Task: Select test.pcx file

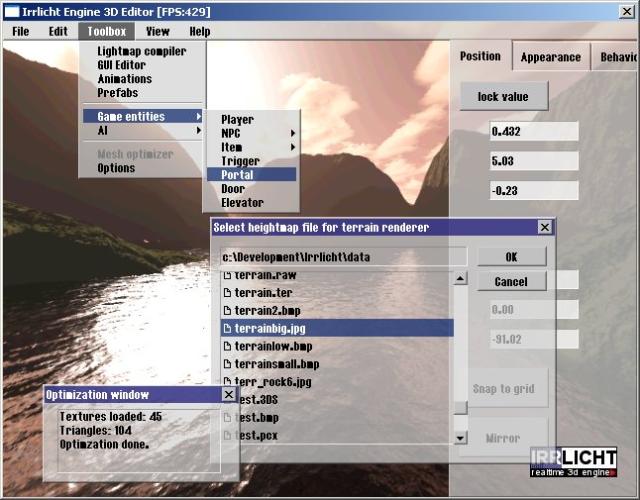Action: coord(337,435)
